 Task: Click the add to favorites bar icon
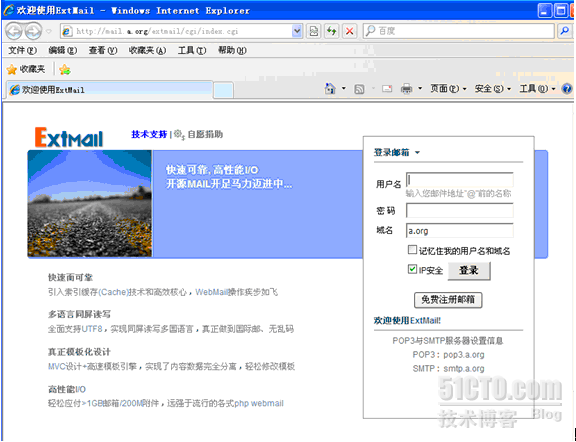pyautogui.click(x=65, y=69)
